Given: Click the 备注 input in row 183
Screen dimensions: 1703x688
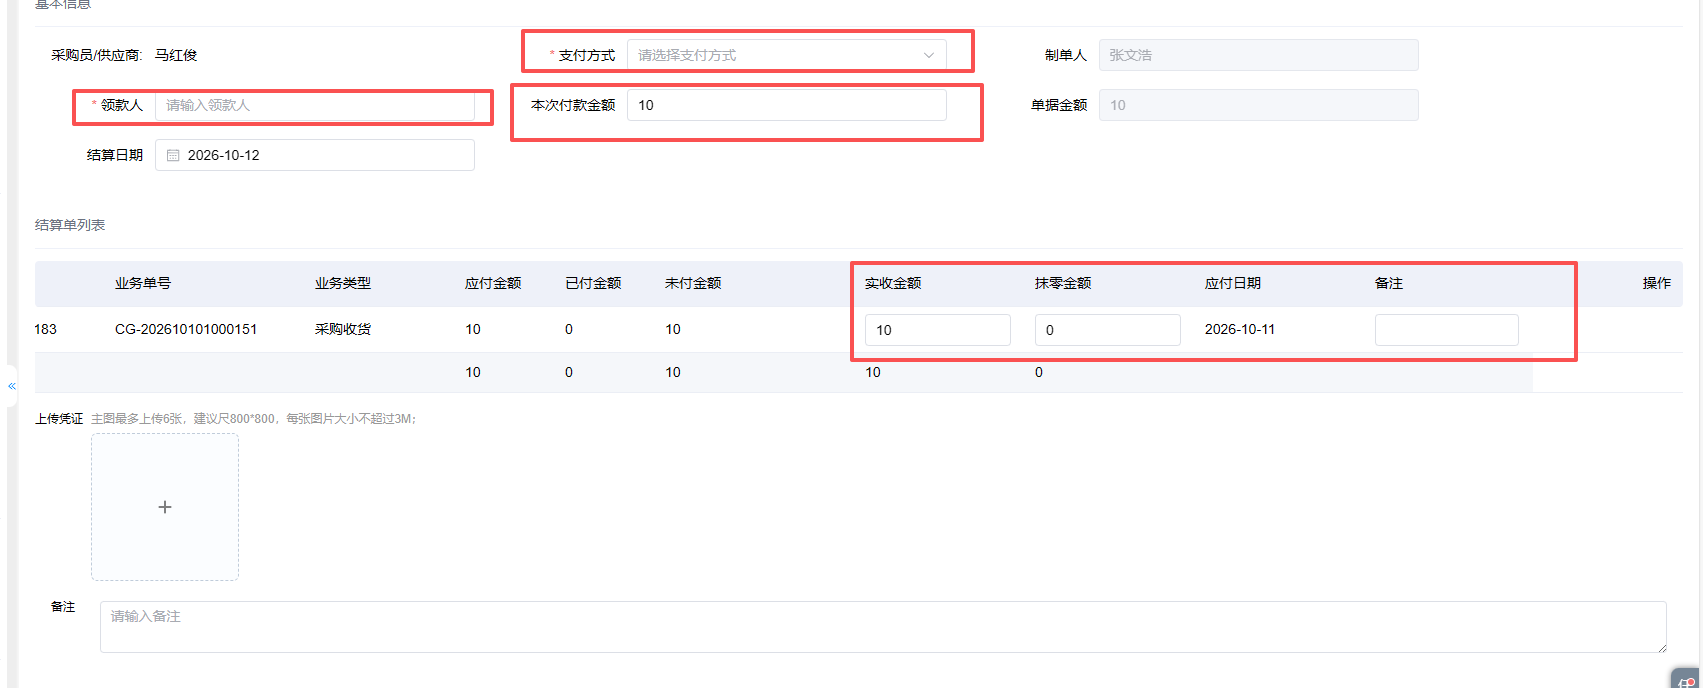Looking at the screenshot, I should (1447, 330).
